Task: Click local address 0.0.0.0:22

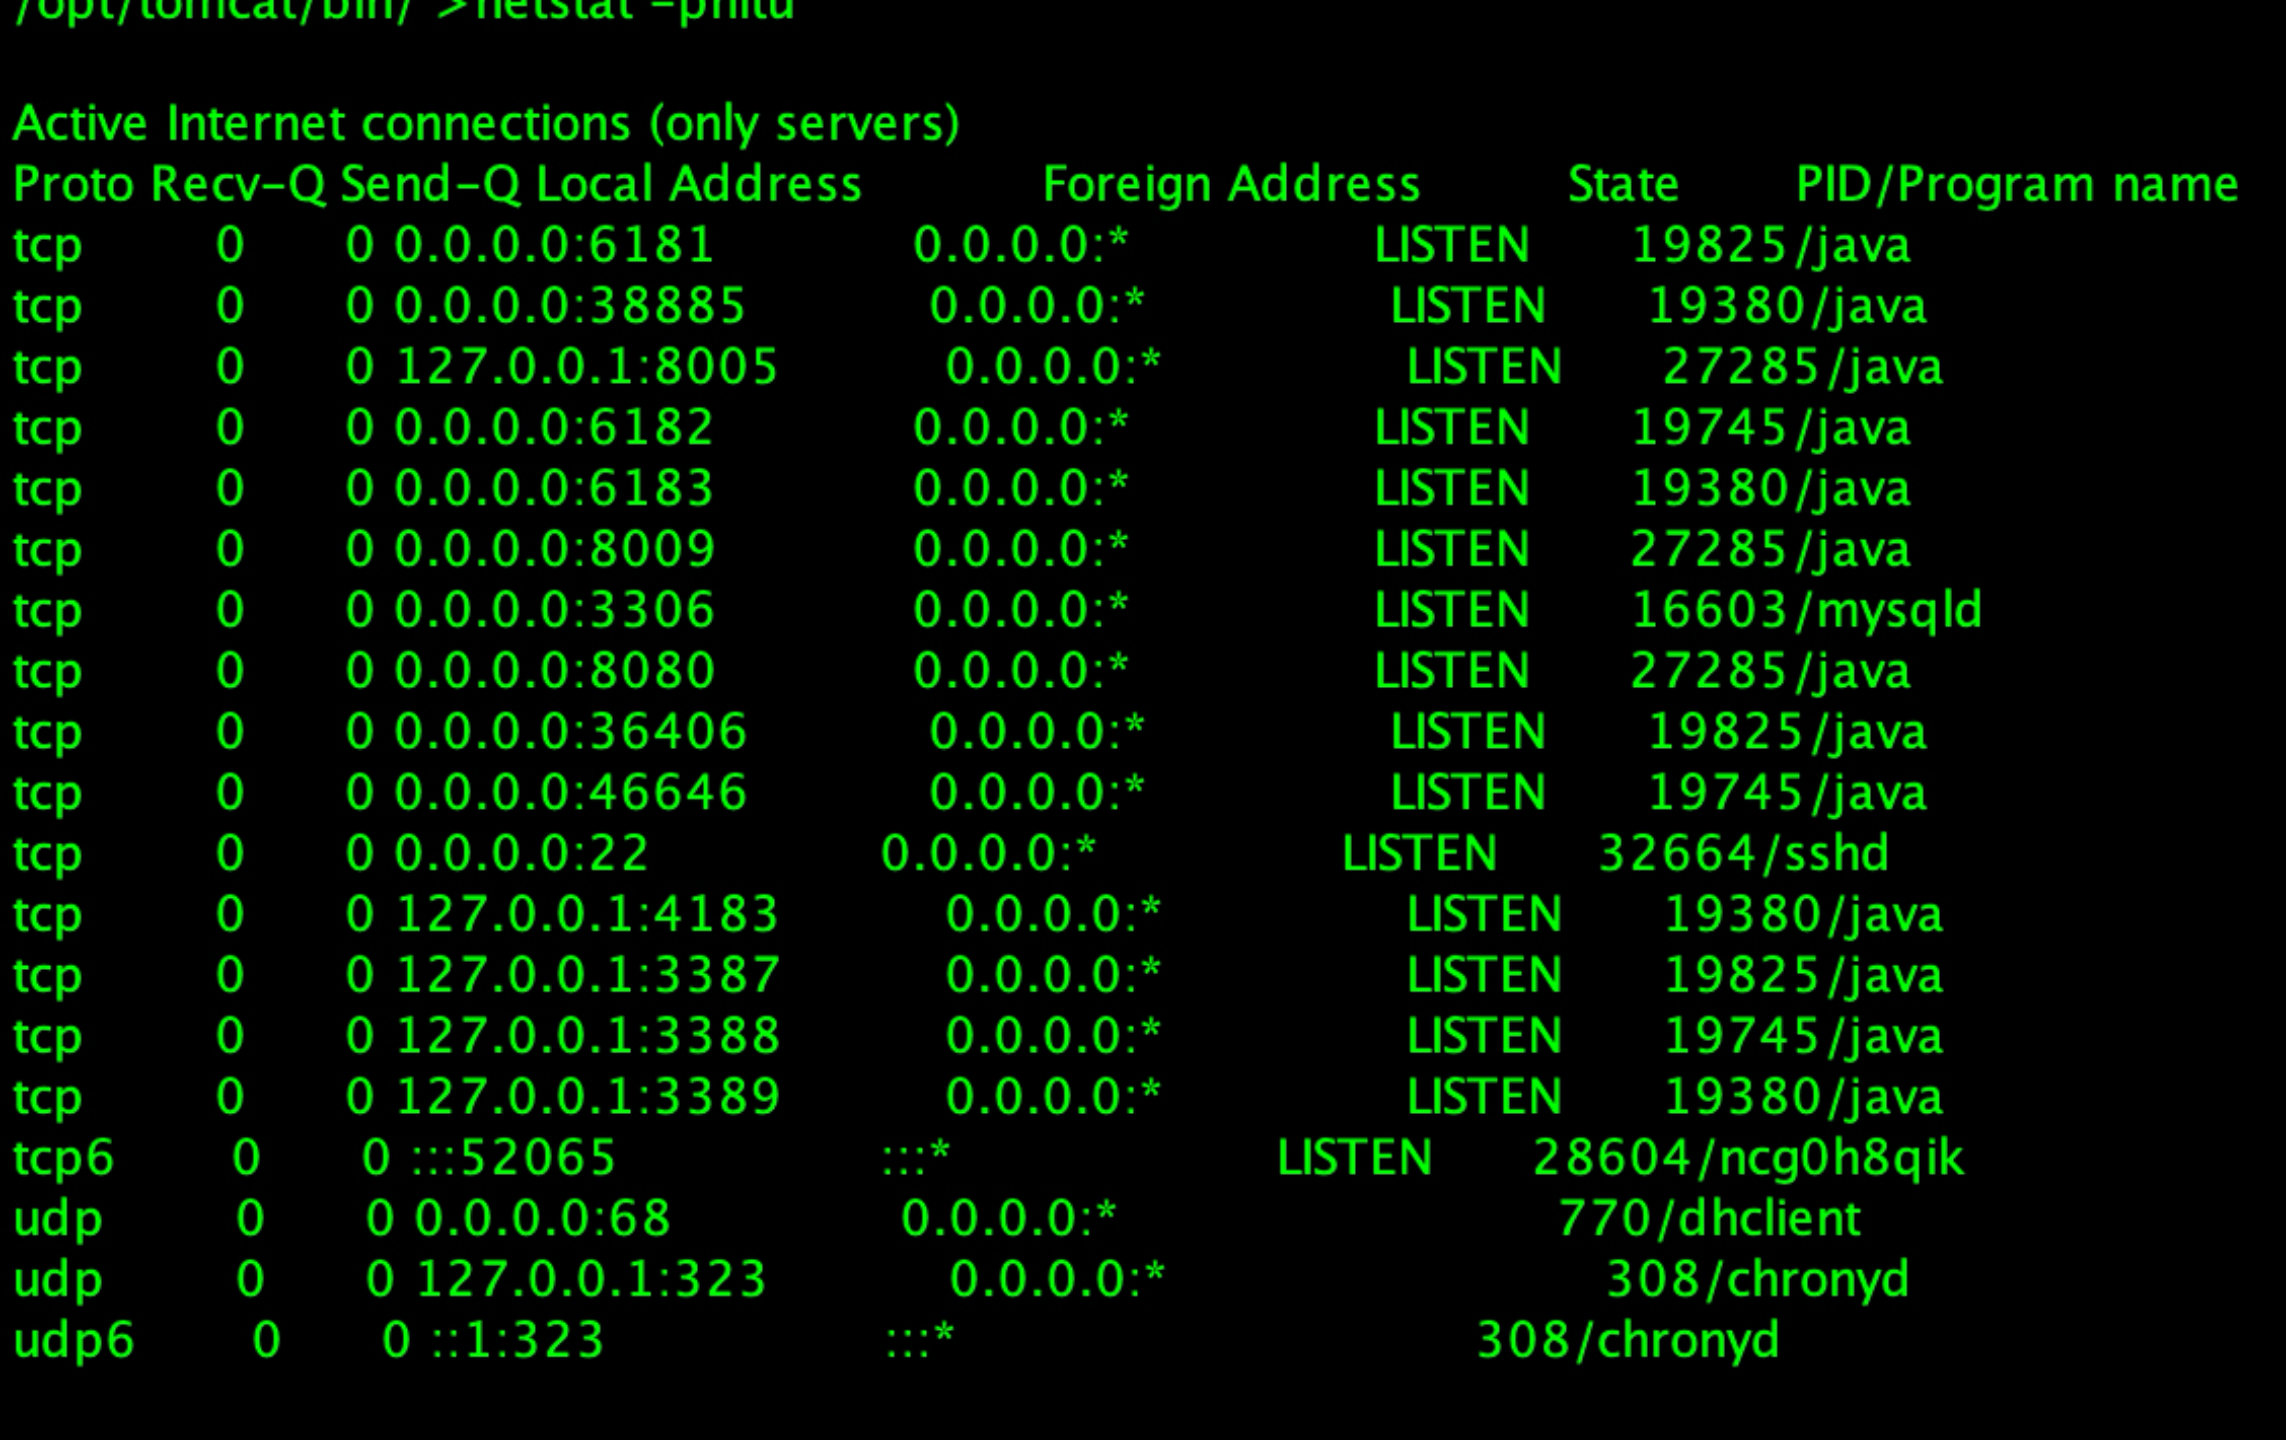Action: pyautogui.click(x=521, y=854)
